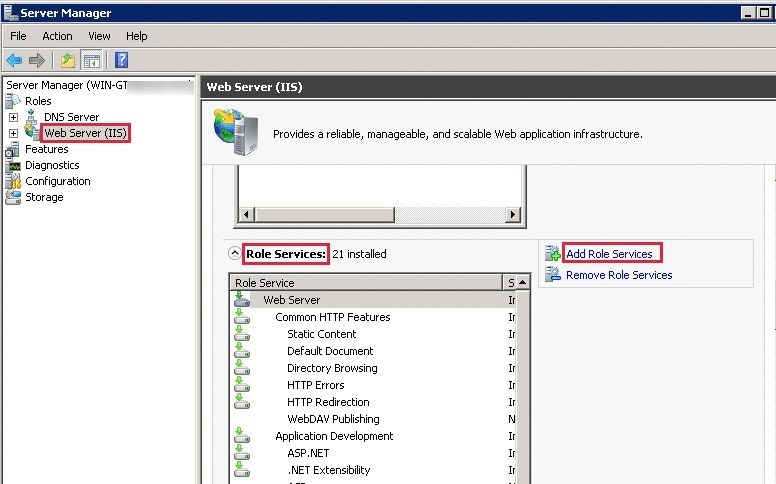This screenshot has height=484, width=776.
Task: Select Configuration in the console tree
Action: 57,181
